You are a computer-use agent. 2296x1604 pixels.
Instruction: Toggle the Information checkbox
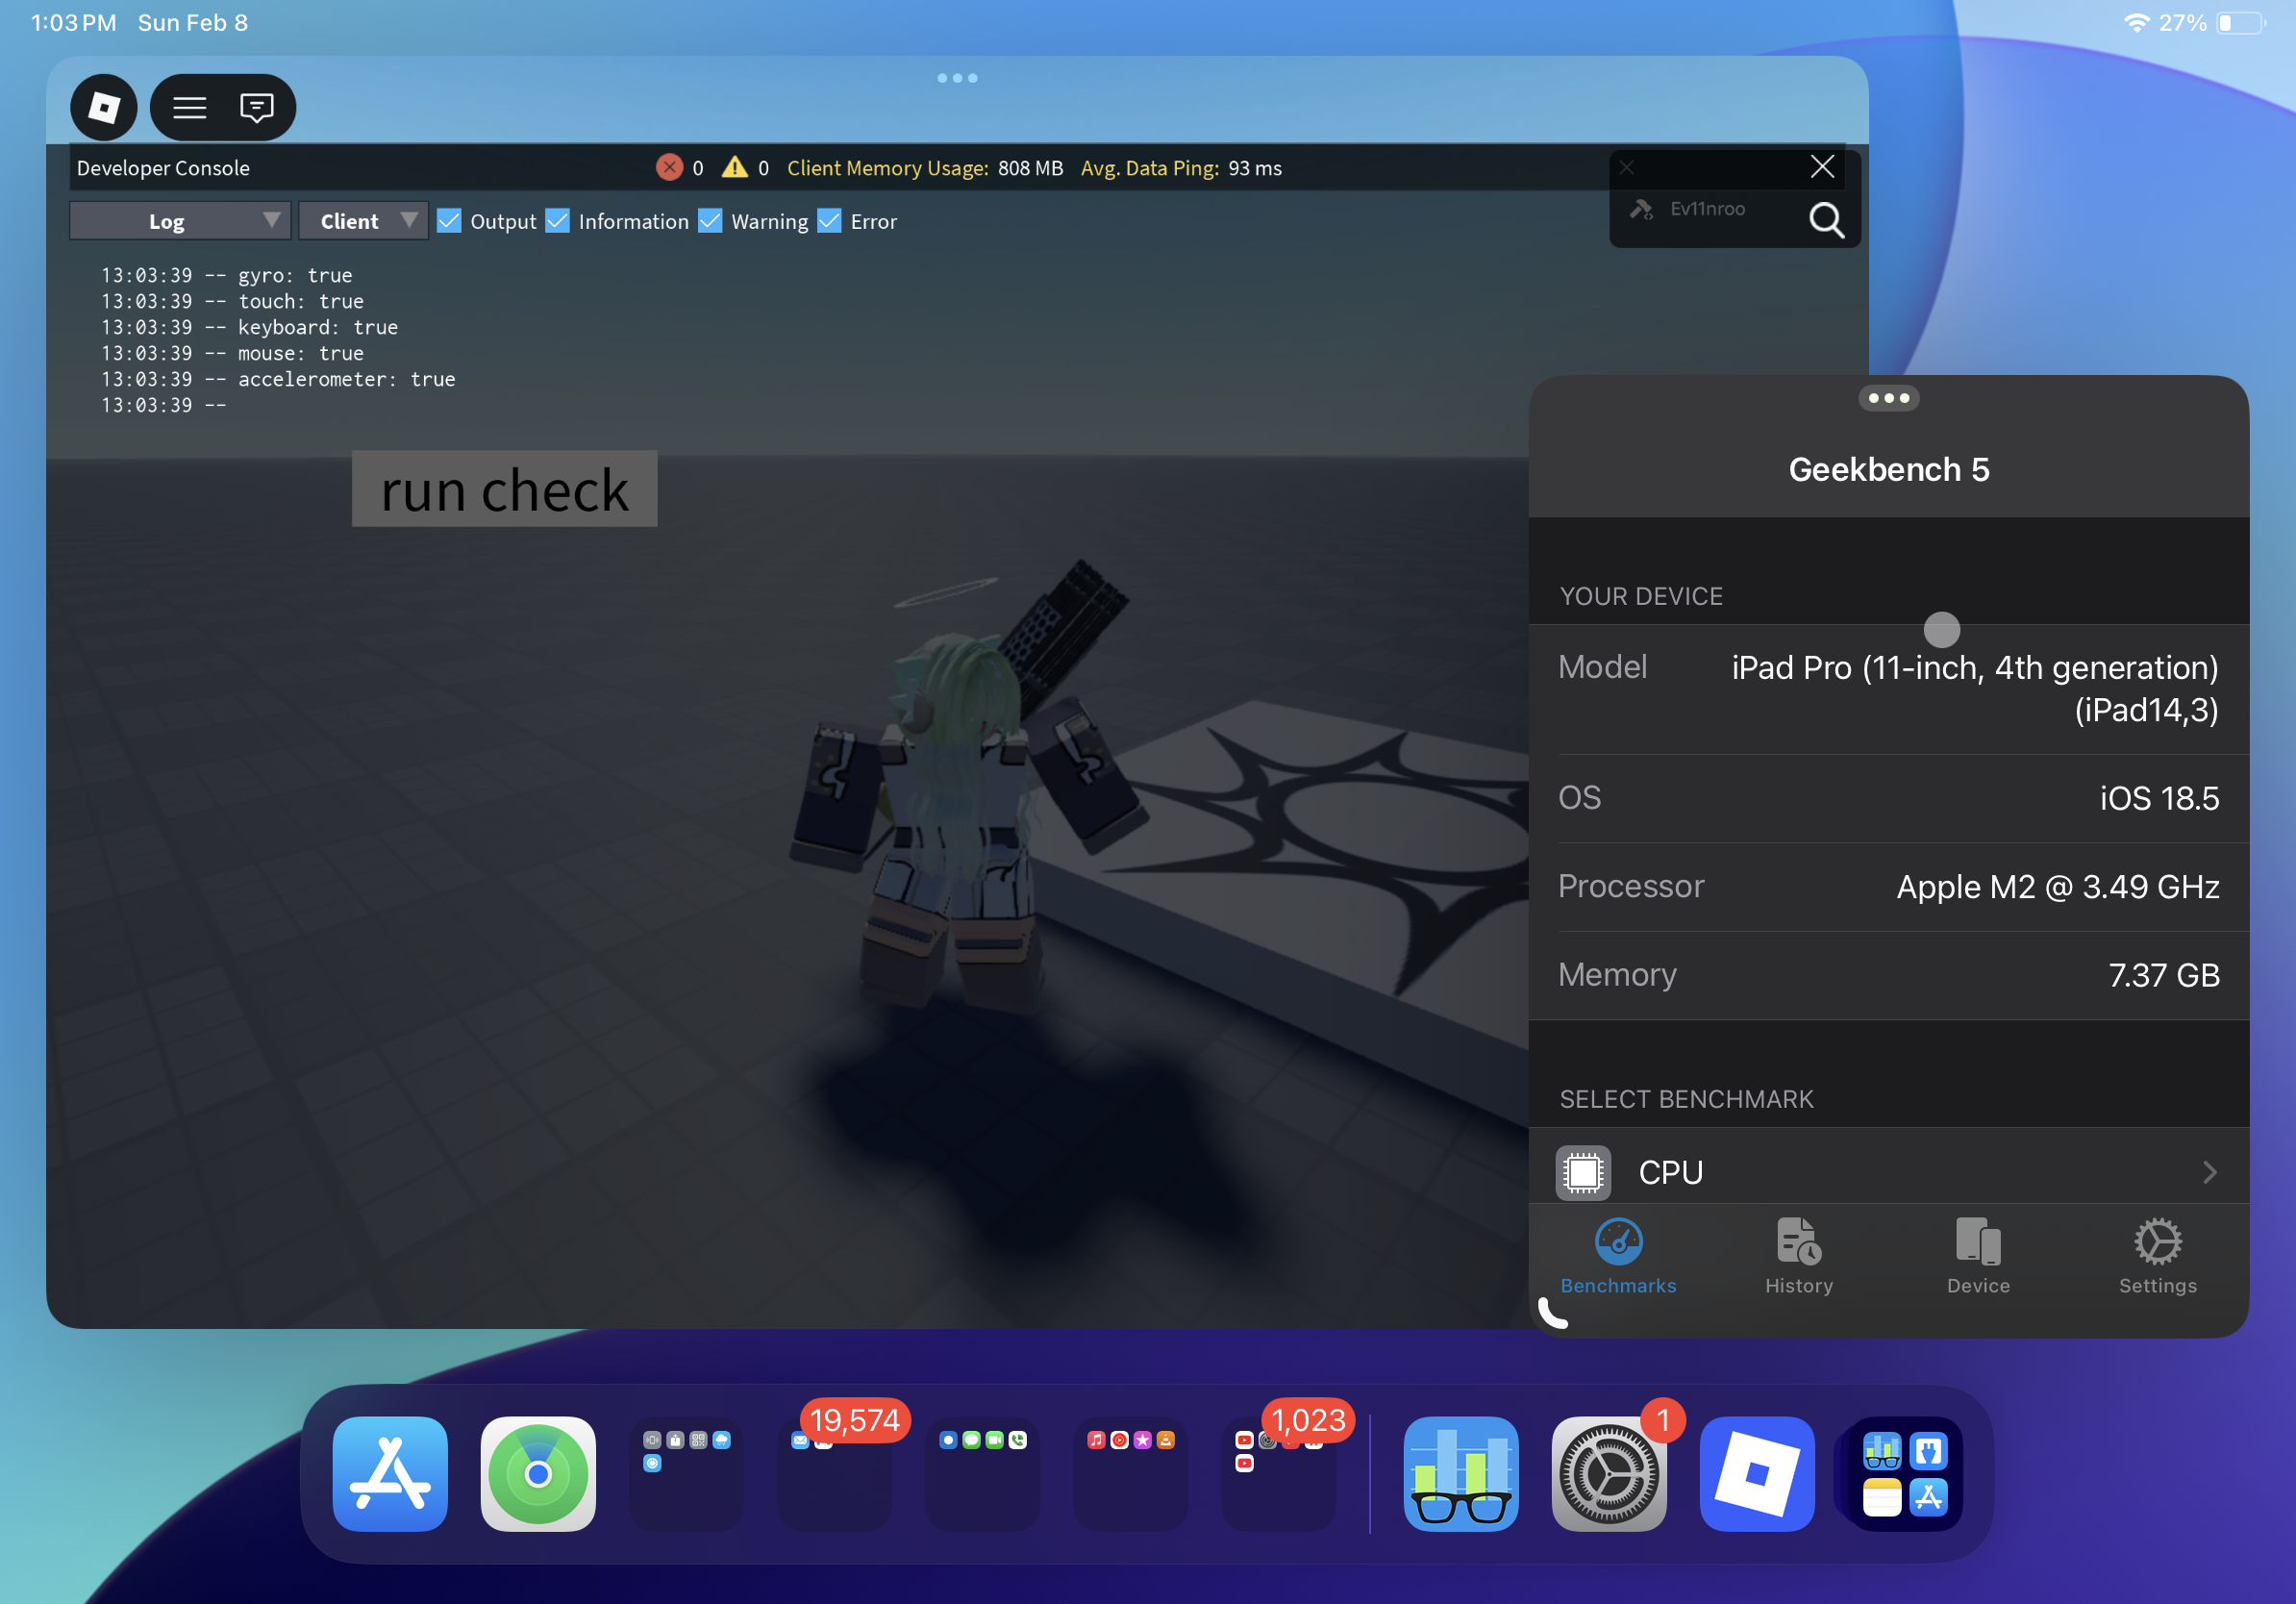pyautogui.click(x=558, y=221)
